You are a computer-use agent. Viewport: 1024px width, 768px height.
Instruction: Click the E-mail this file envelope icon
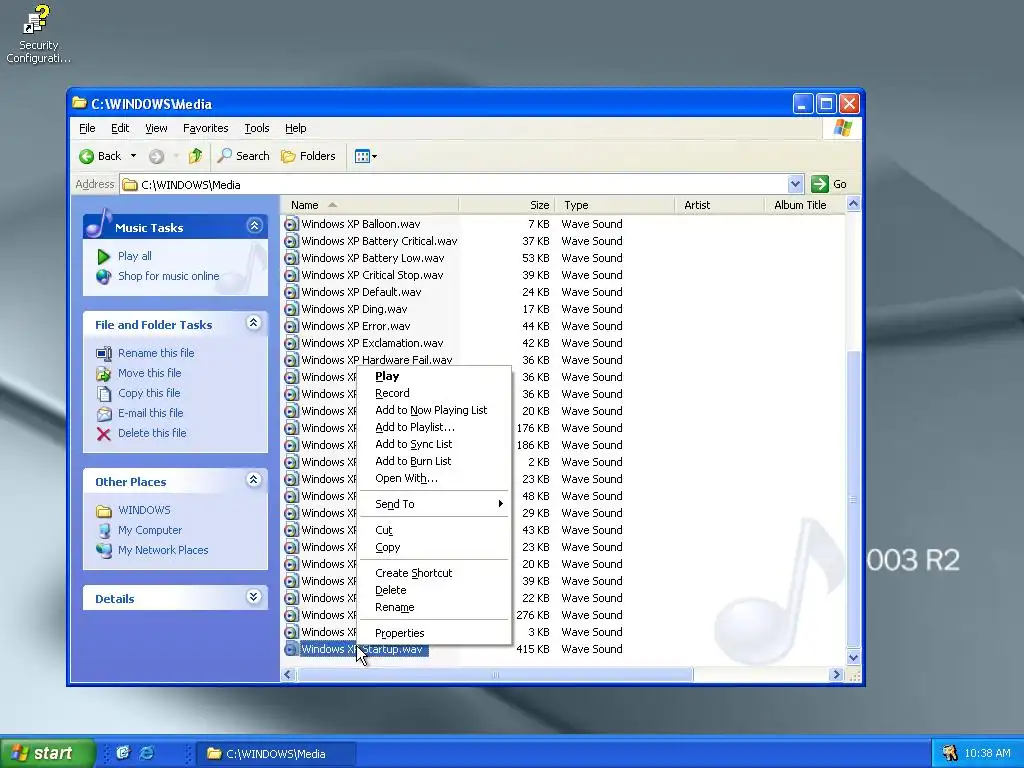(x=104, y=413)
